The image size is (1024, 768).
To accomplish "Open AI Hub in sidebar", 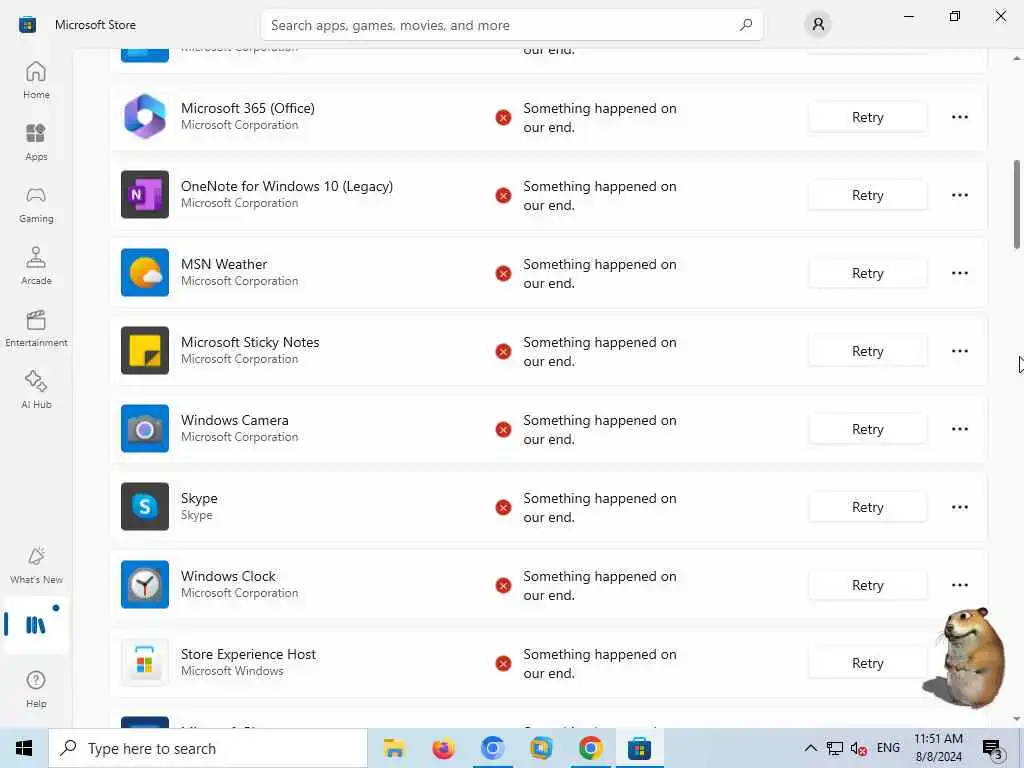I will 36,390.
